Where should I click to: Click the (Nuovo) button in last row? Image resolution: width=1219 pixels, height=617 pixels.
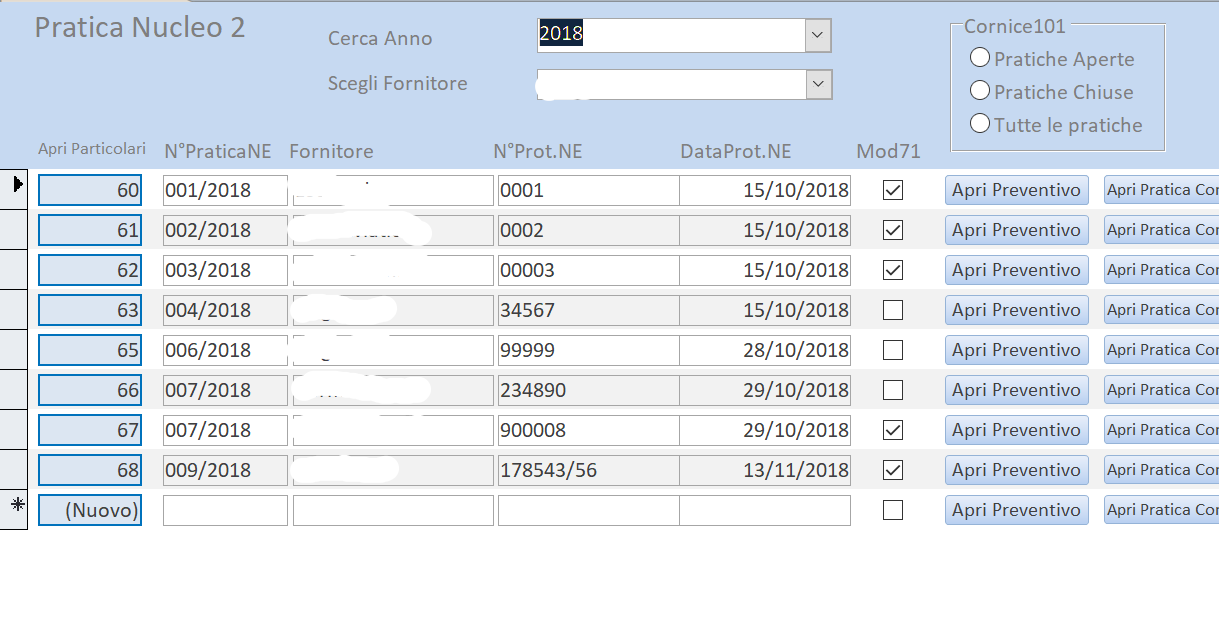pos(90,510)
